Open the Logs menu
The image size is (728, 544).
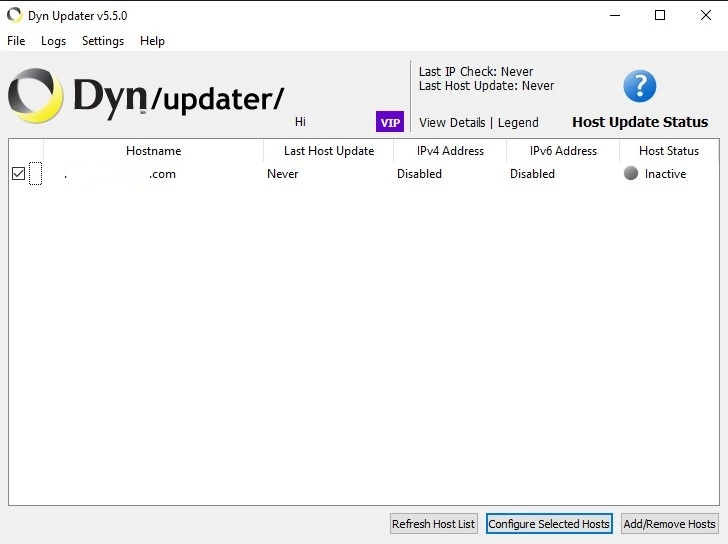pyautogui.click(x=53, y=41)
